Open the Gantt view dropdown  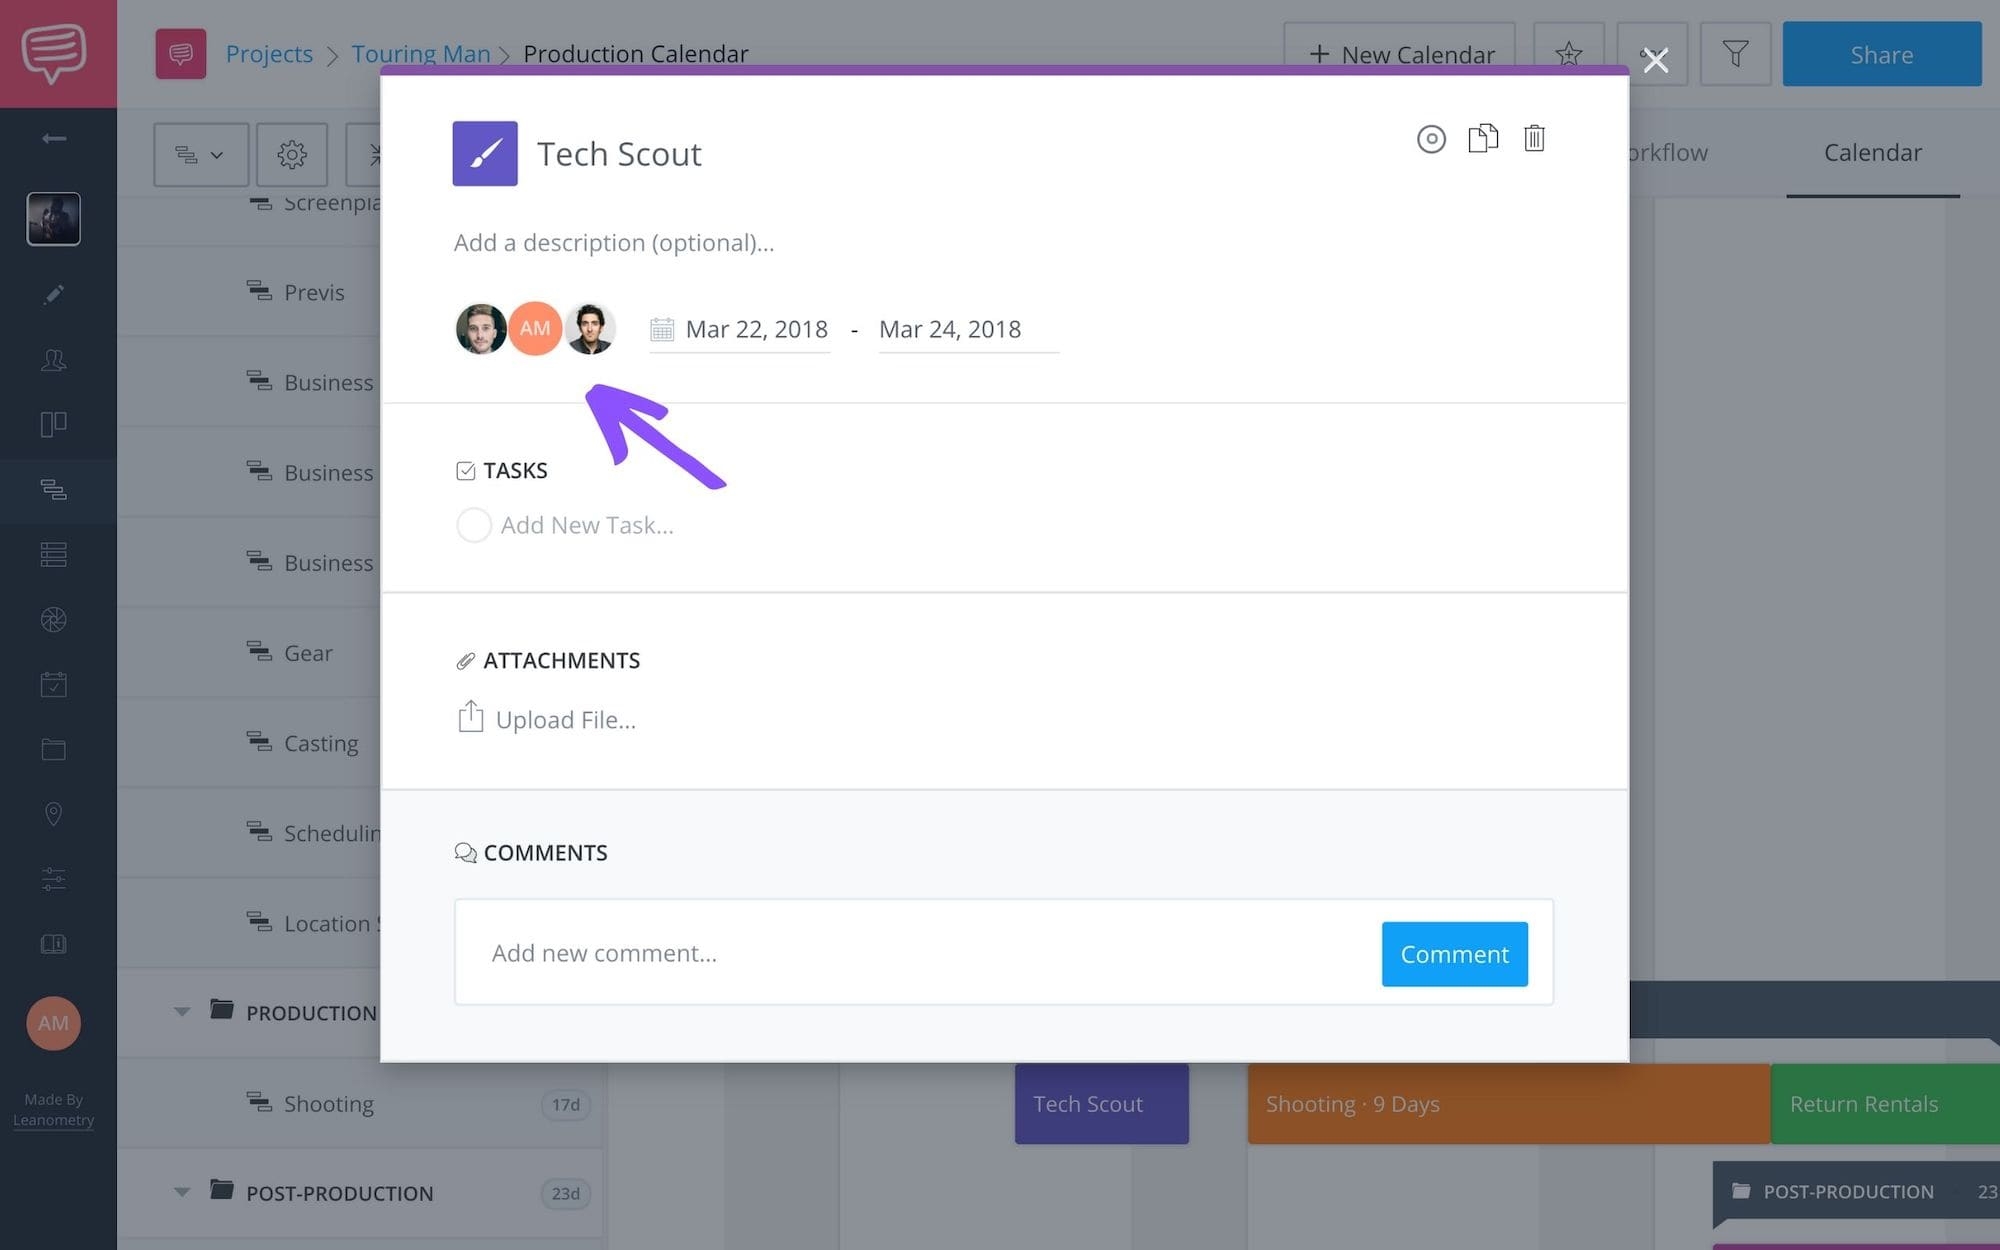pos(200,154)
